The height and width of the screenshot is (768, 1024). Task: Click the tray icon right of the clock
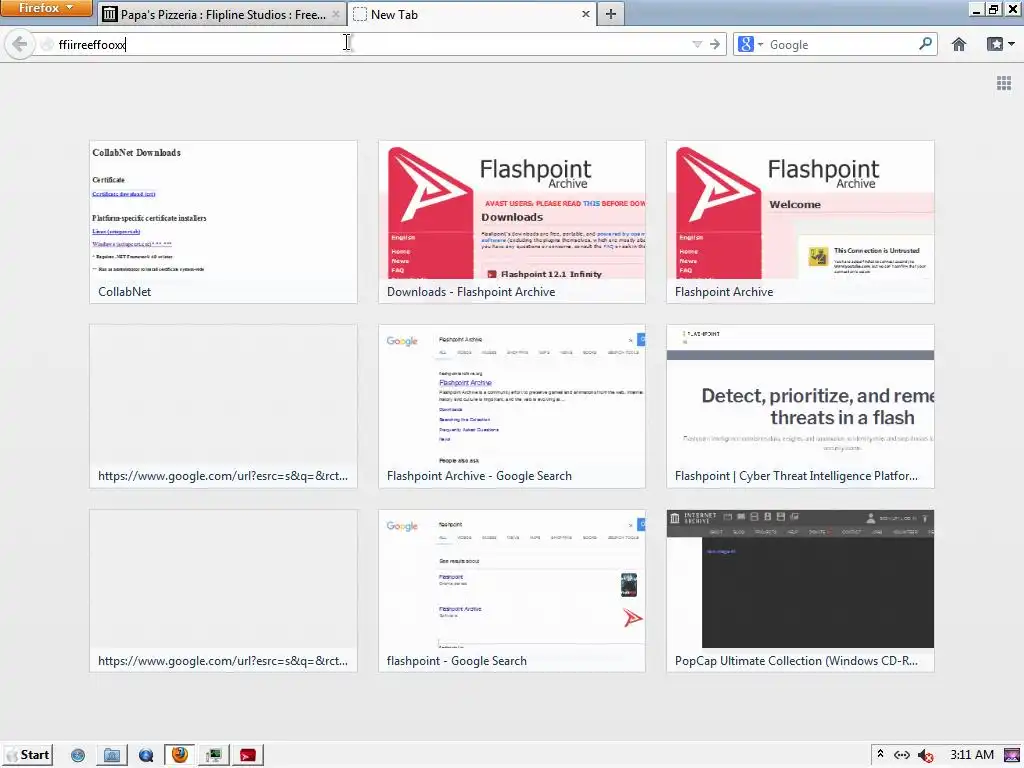pyautogui.click(x=1012, y=755)
